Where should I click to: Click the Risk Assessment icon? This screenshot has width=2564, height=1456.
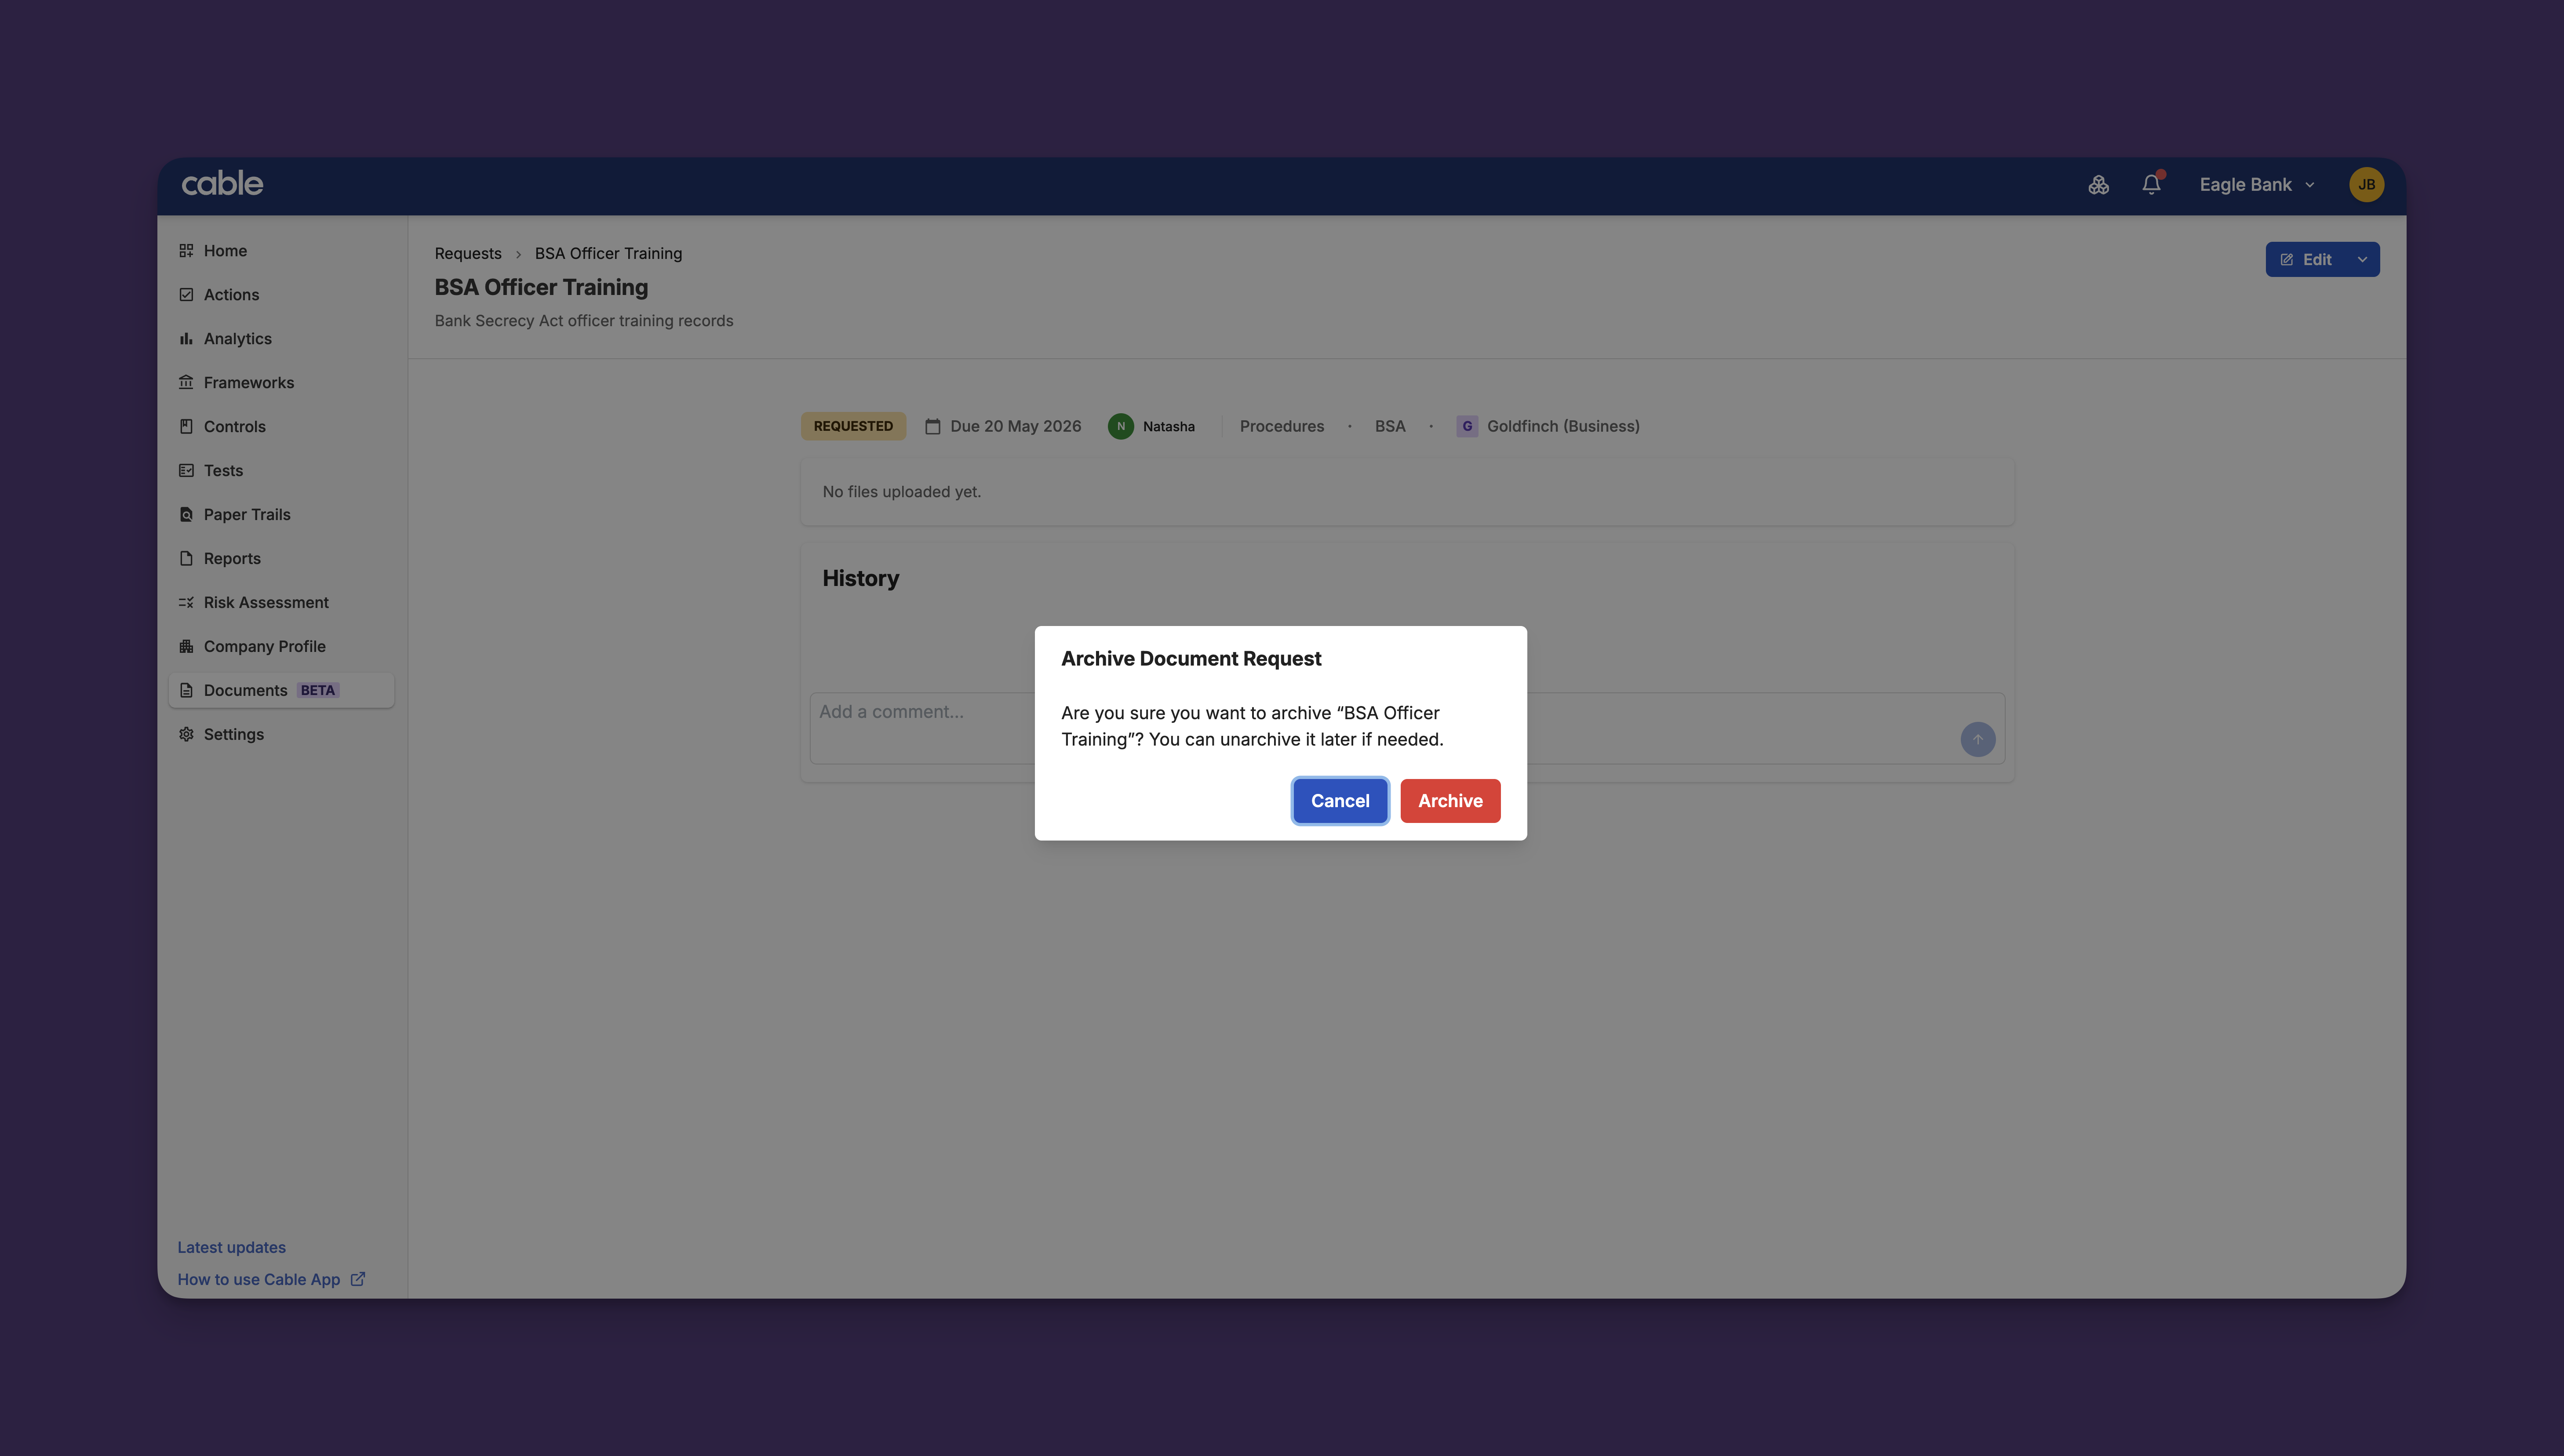point(186,603)
